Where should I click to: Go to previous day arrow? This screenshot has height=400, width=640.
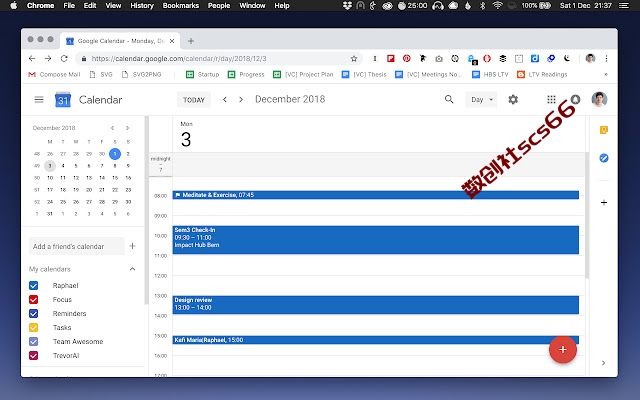point(224,100)
